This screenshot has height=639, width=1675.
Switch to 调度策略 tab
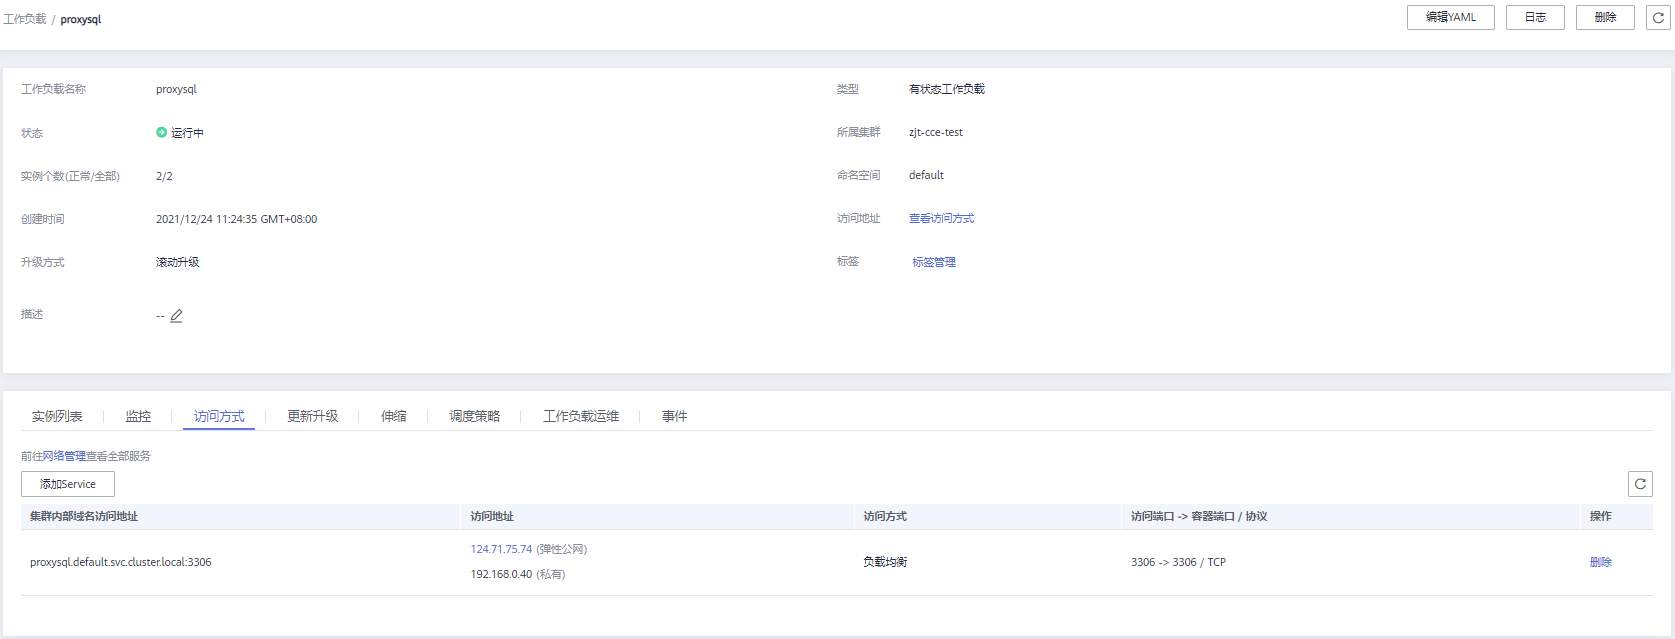tap(474, 416)
